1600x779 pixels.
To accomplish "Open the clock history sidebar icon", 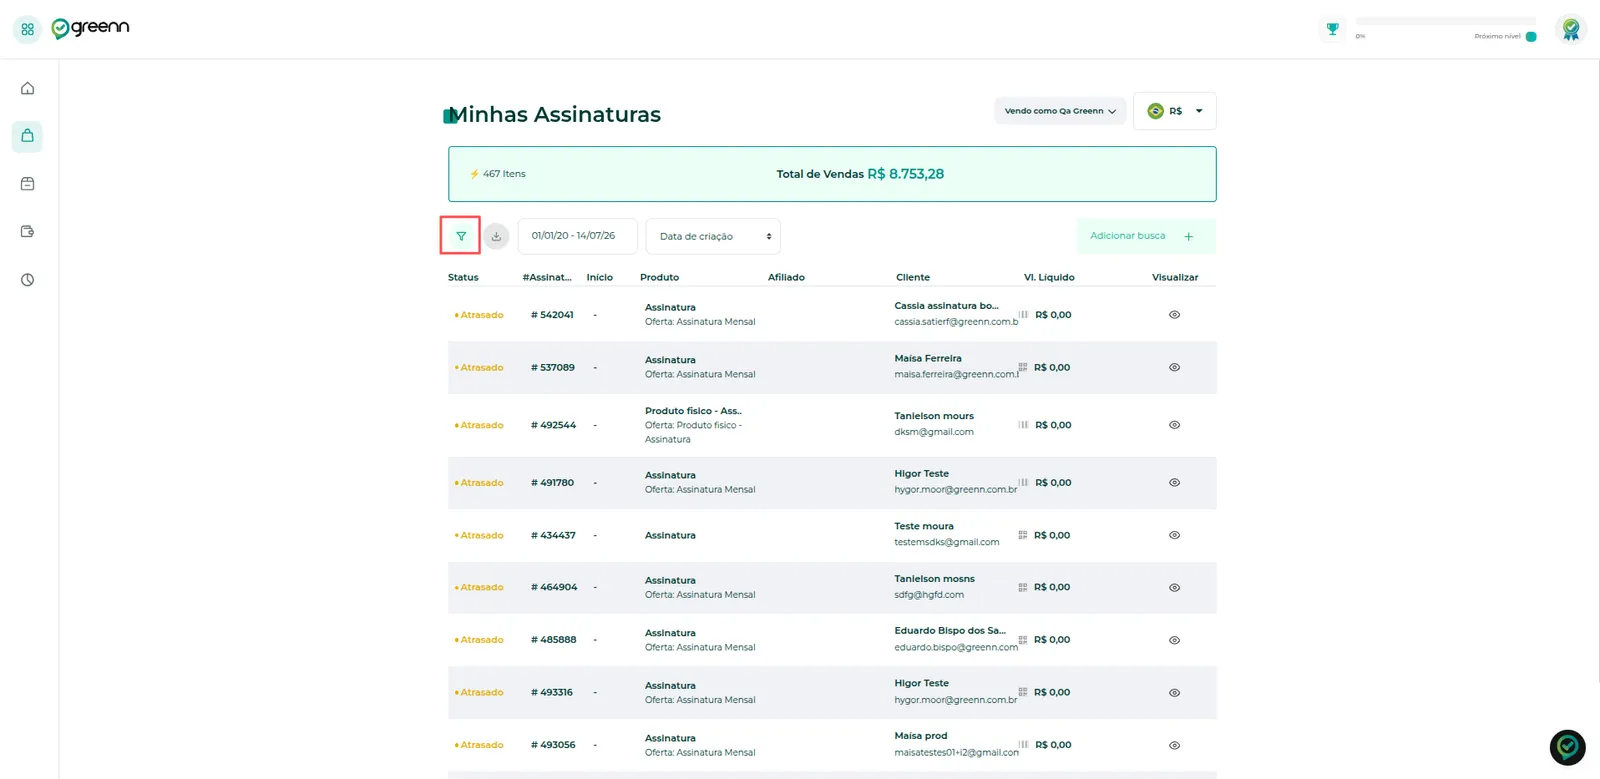I will (27, 280).
